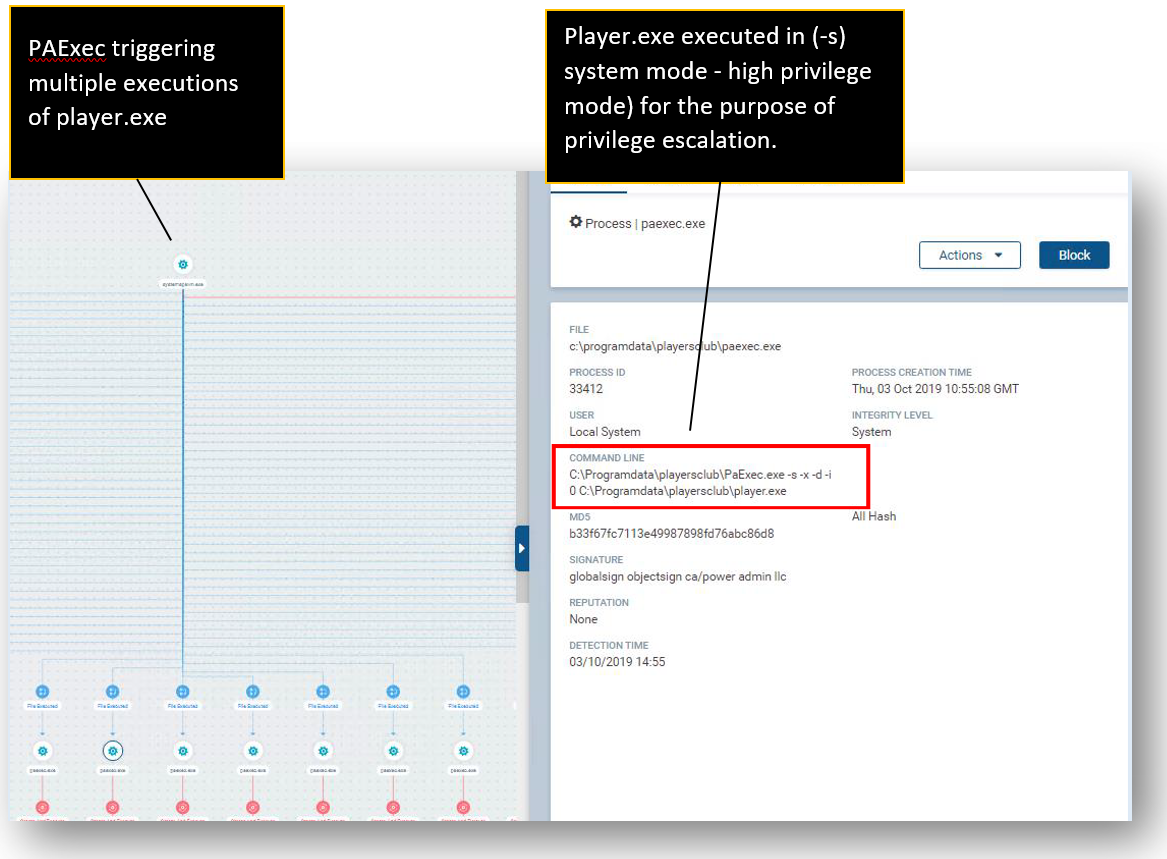Image resolution: width=1167 pixels, height=859 pixels.
Task: Select the highlighted paexec.exe process node
Action: [x=112, y=750]
